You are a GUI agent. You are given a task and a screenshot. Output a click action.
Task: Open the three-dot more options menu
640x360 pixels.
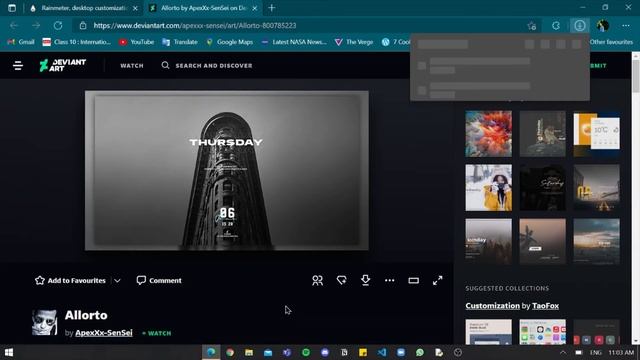tap(389, 280)
